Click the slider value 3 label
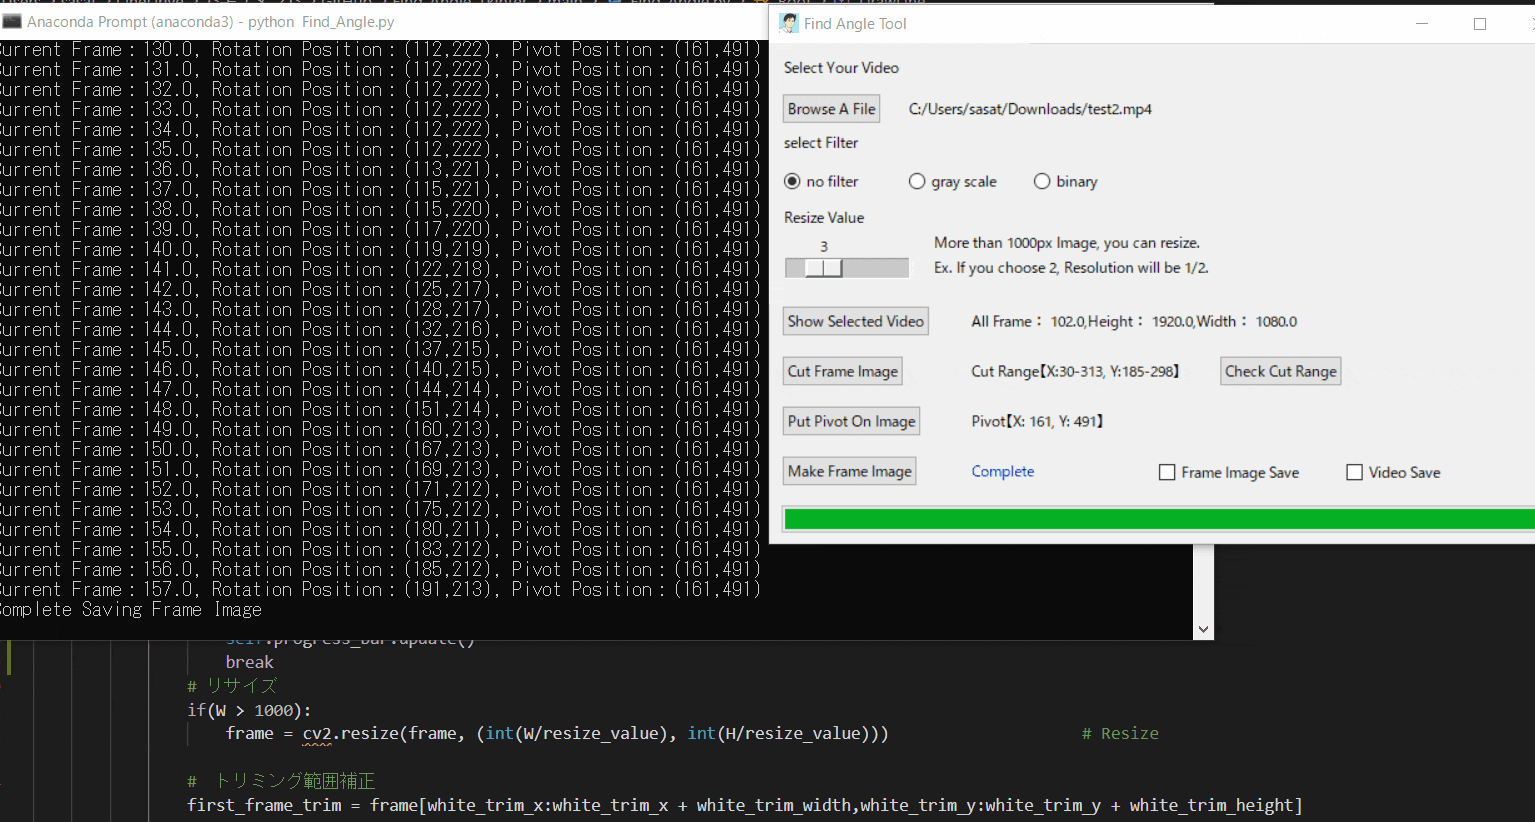 (824, 246)
